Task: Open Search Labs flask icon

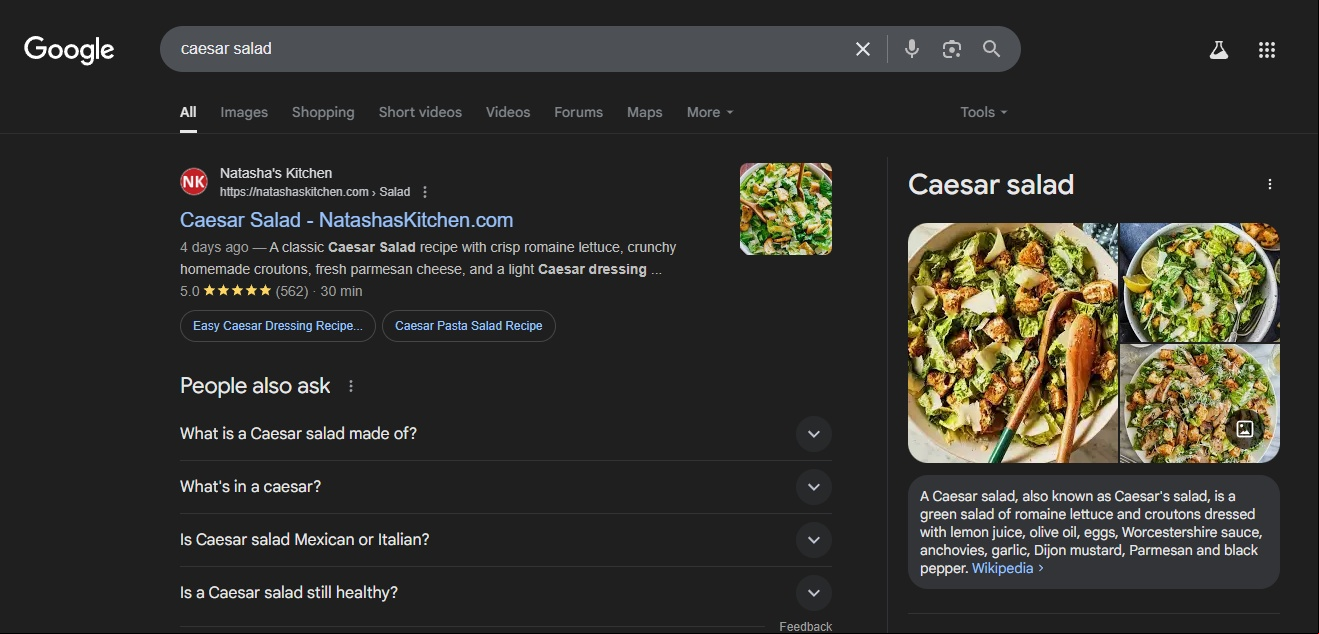Action: pos(1218,50)
